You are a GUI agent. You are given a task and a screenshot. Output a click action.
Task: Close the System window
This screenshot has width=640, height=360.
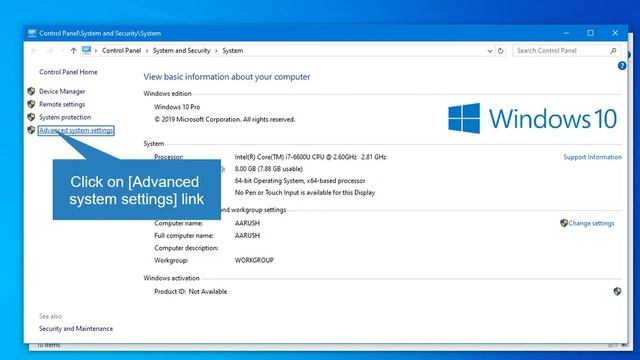click(x=615, y=33)
